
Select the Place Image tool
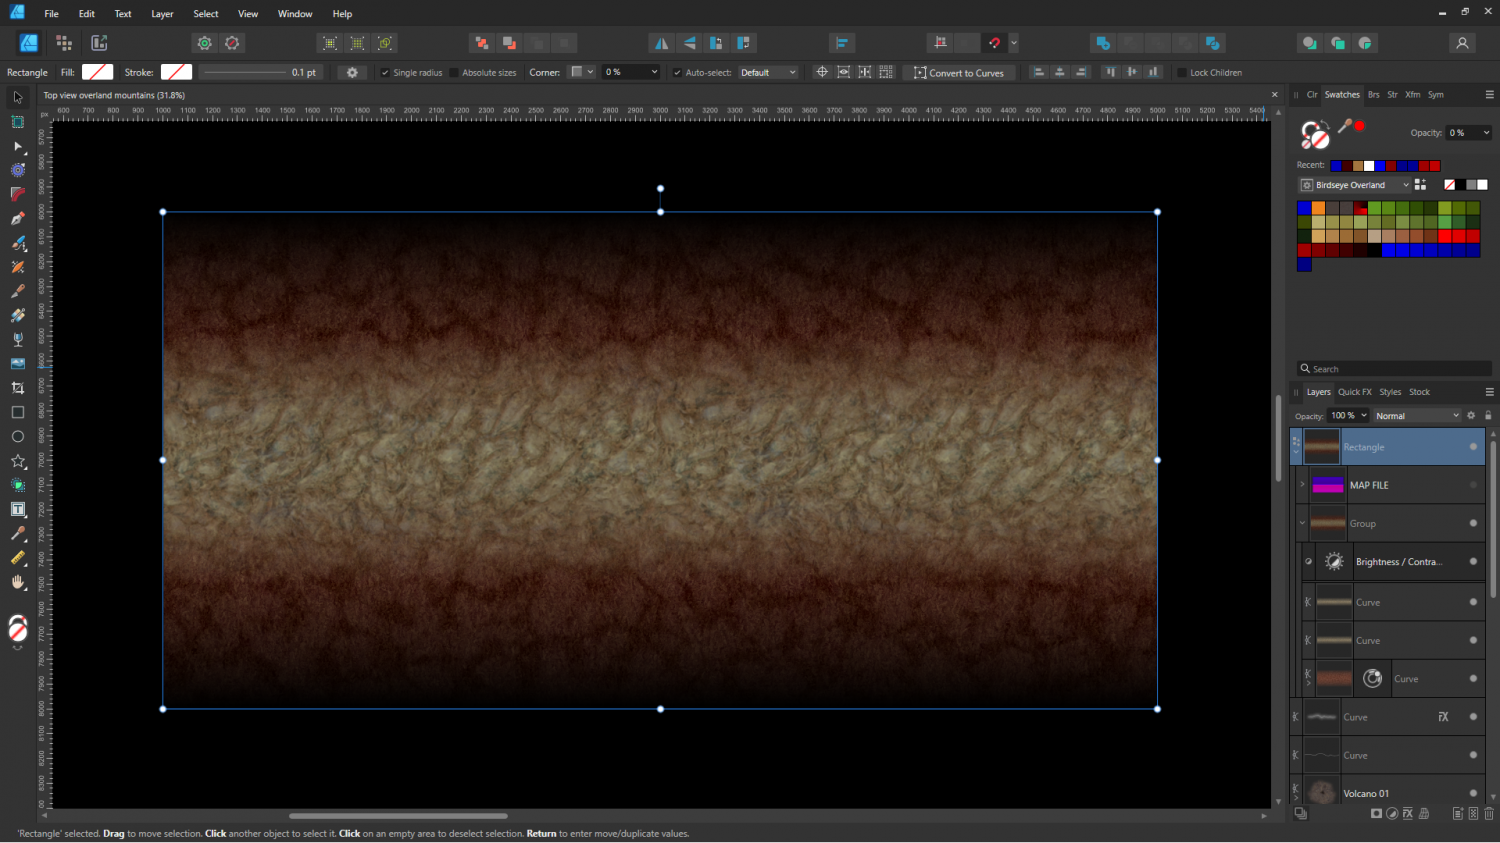pyautogui.click(x=17, y=364)
